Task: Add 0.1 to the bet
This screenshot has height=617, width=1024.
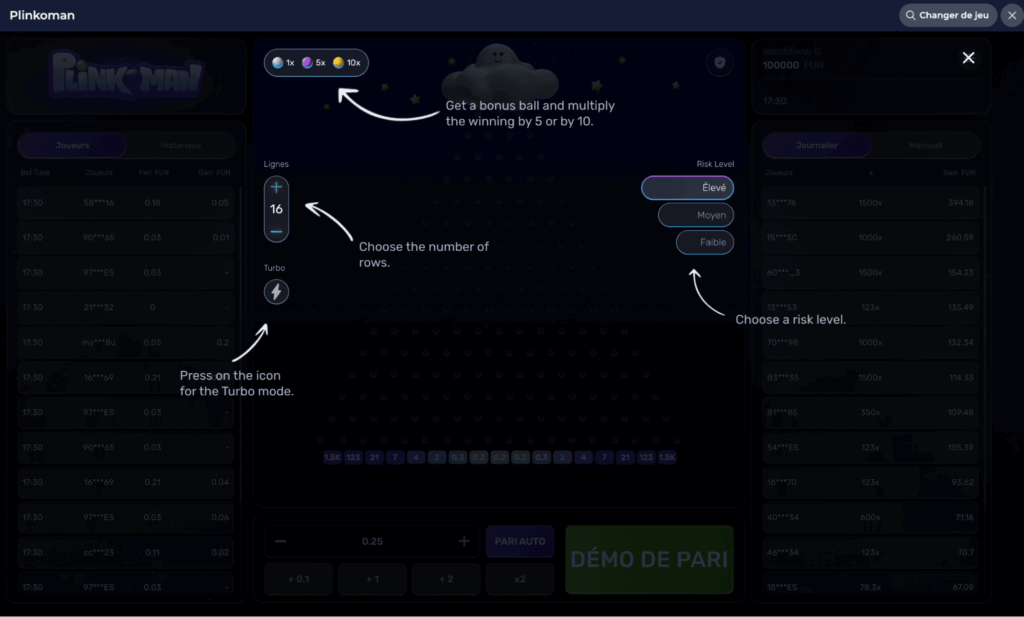Action: 298,579
